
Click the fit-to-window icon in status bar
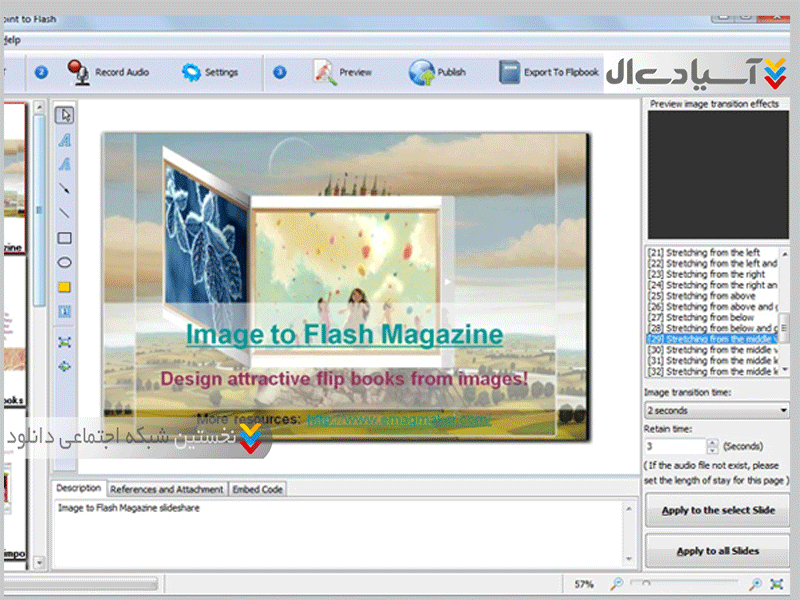pos(777,583)
